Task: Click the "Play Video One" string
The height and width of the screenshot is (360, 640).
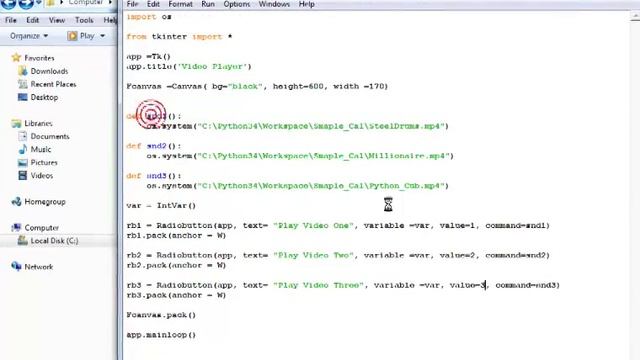Action: [x=313, y=225]
